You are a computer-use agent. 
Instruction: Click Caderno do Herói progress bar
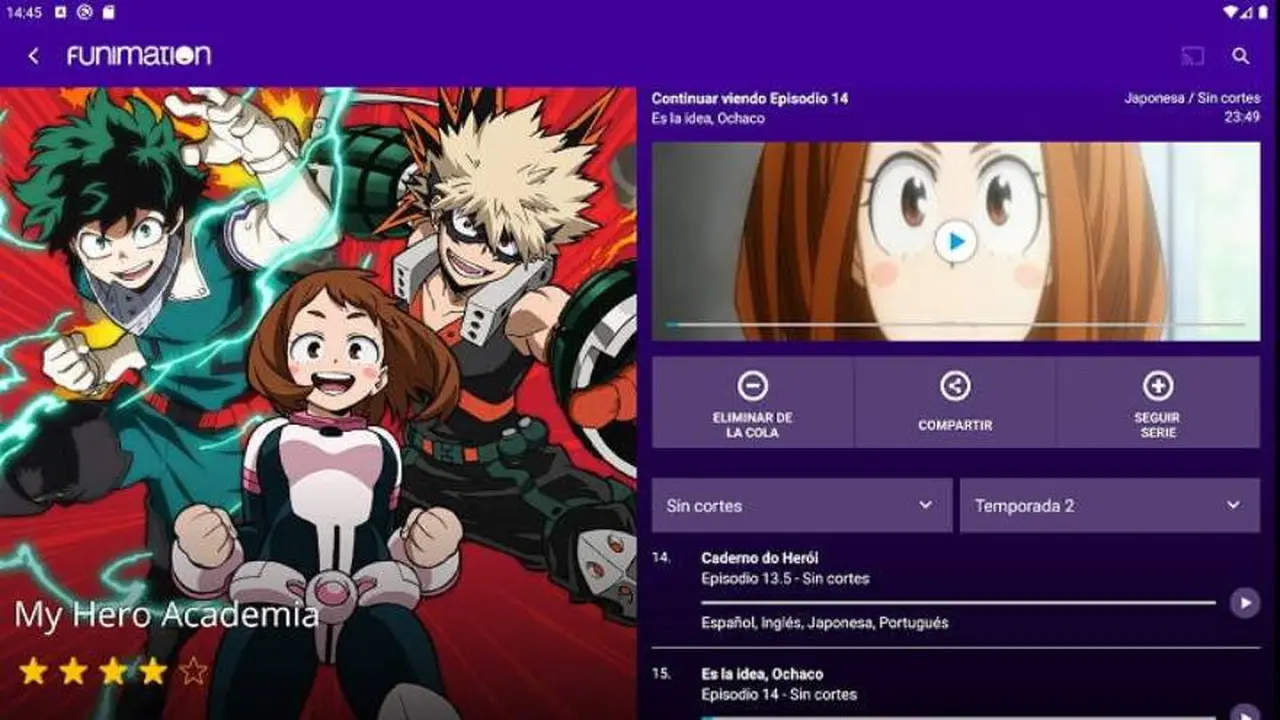click(x=958, y=603)
